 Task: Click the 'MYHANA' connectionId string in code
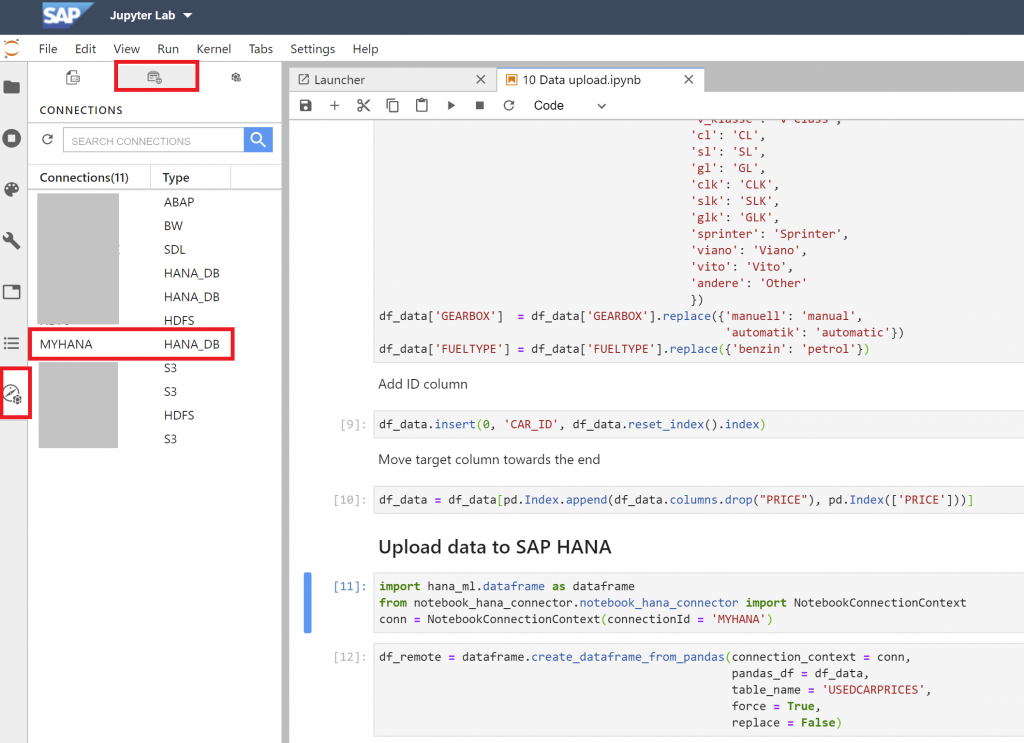click(741, 619)
